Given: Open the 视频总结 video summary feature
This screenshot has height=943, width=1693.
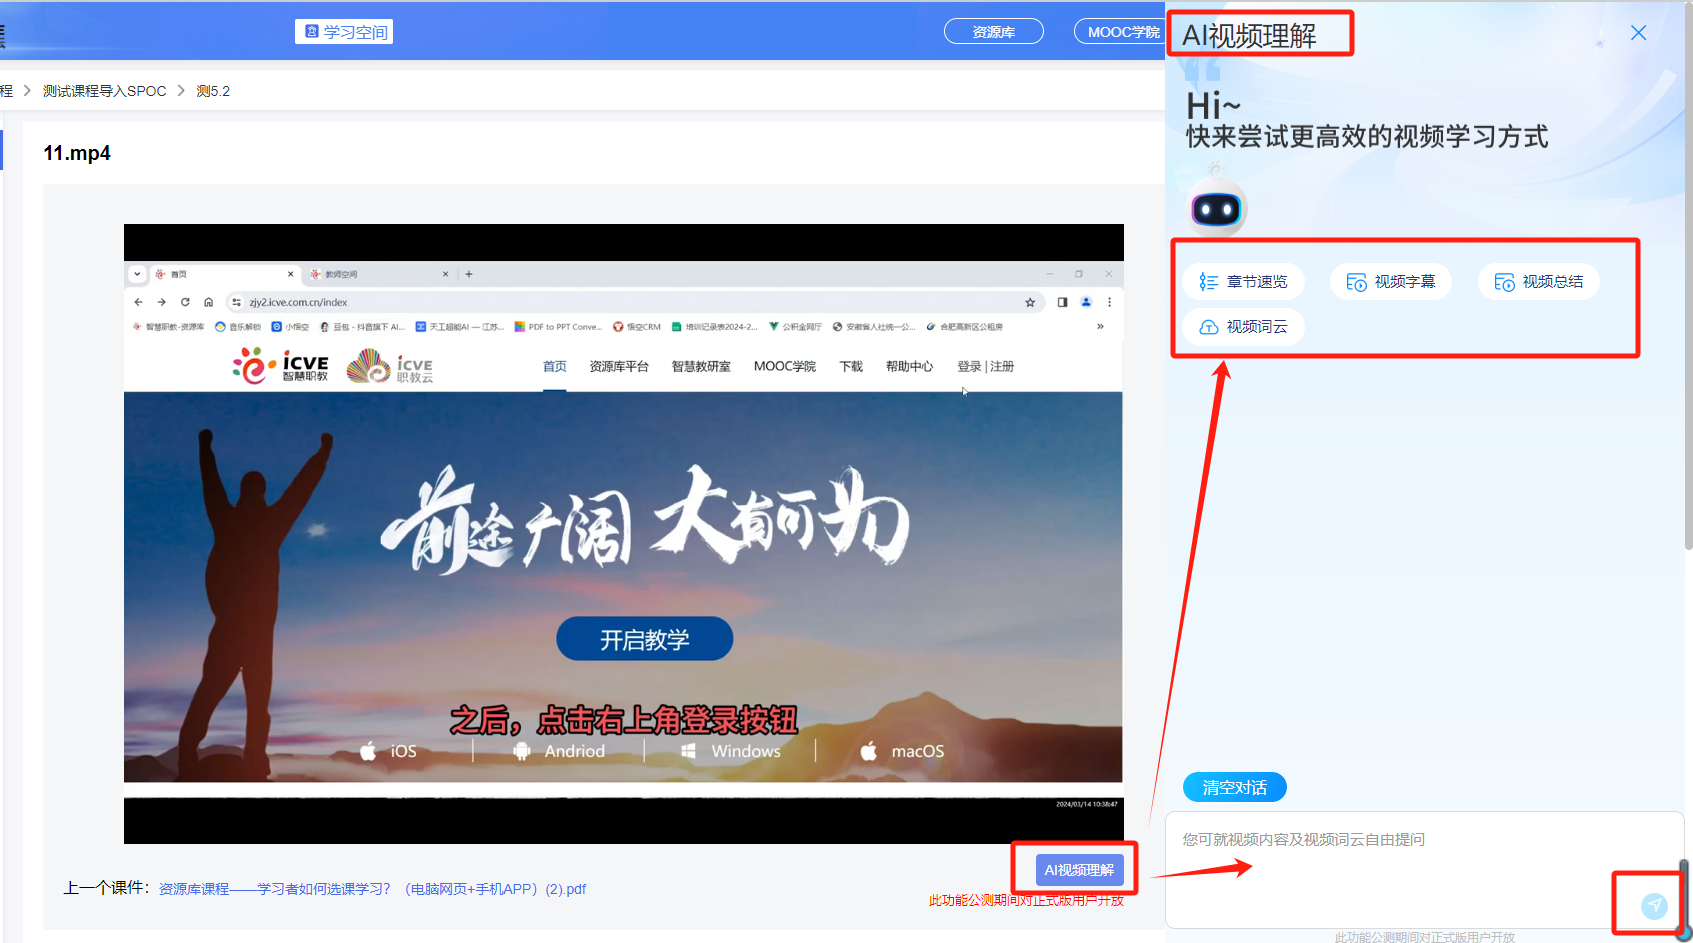Looking at the screenshot, I should [1538, 281].
